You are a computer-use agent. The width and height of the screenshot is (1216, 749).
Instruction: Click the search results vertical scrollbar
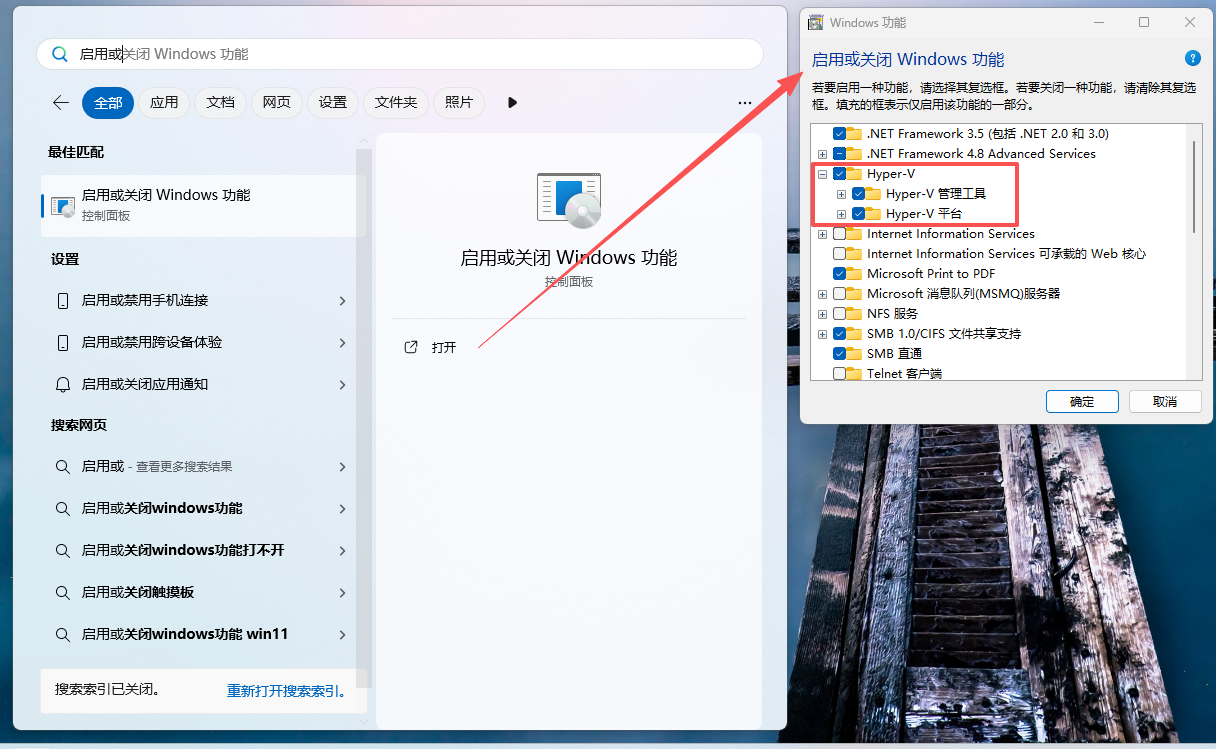click(362, 420)
